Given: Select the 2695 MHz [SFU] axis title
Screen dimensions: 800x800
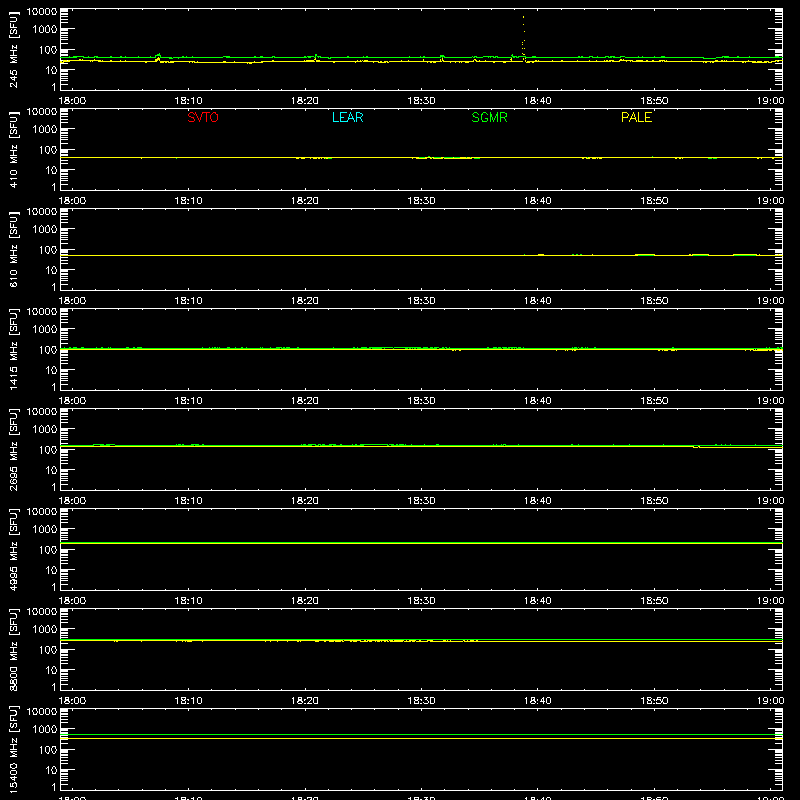Looking at the screenshot, I should 14,449.
